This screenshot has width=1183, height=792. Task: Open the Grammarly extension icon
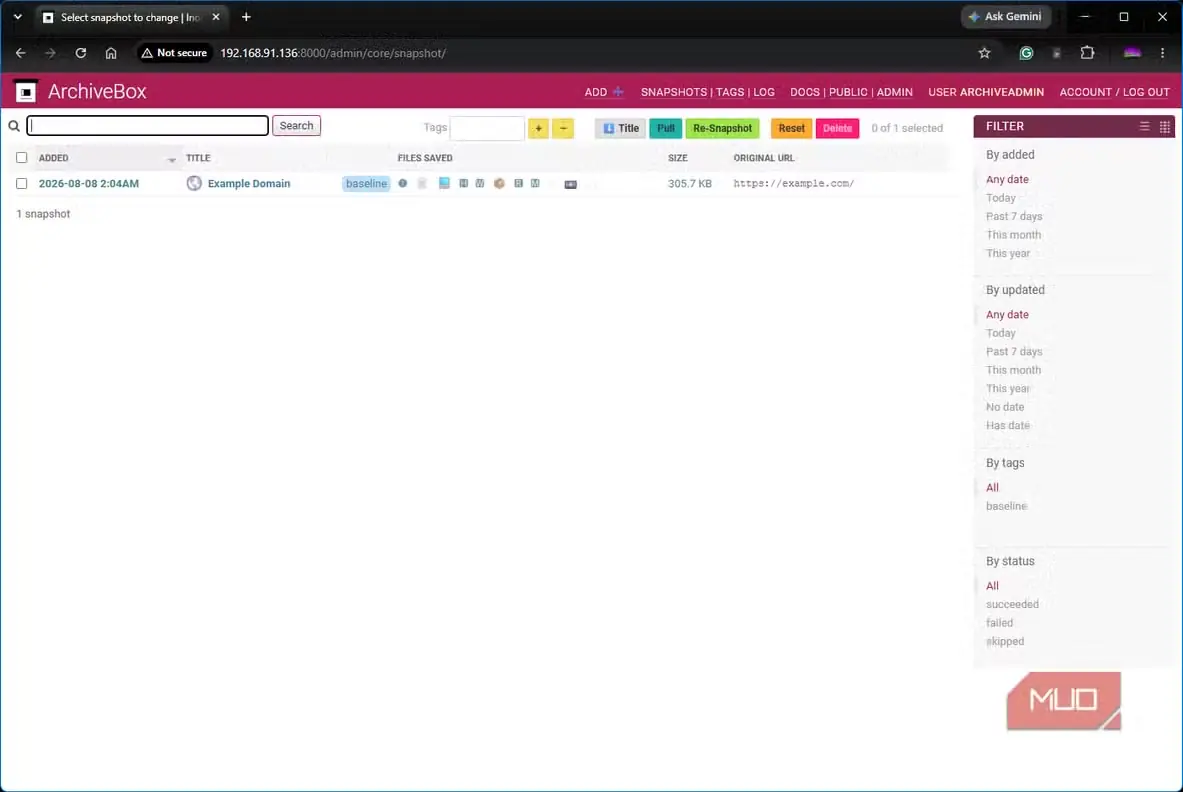1026,53
